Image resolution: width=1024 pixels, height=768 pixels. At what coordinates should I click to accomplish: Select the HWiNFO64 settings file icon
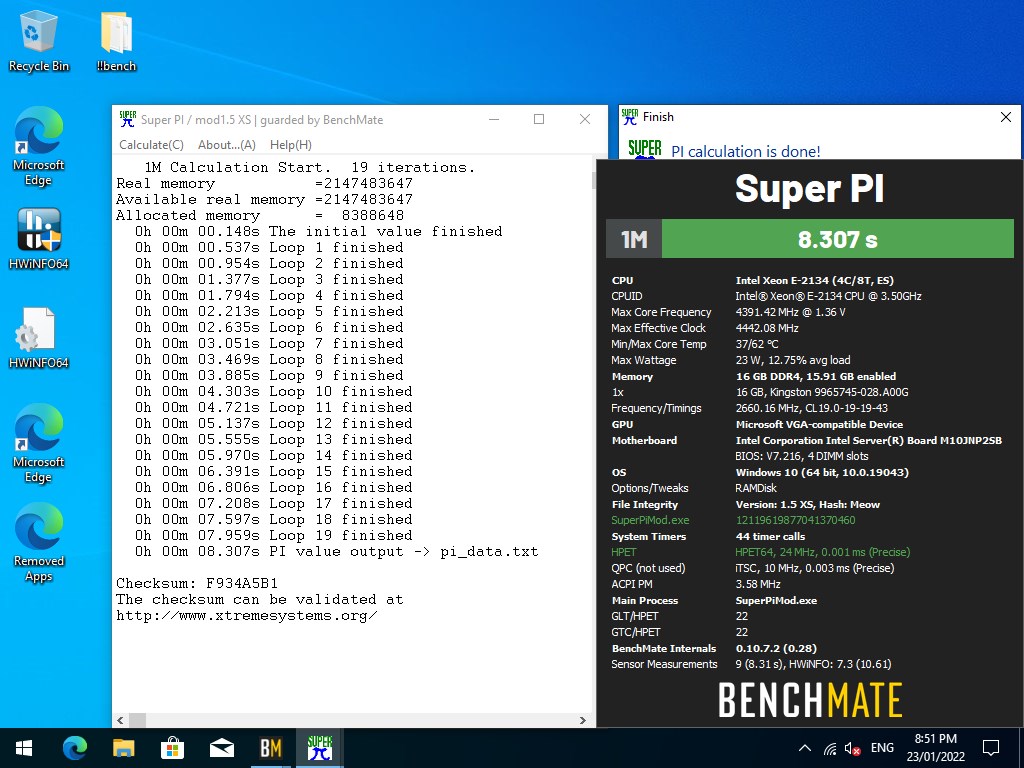tap(39, 338)
